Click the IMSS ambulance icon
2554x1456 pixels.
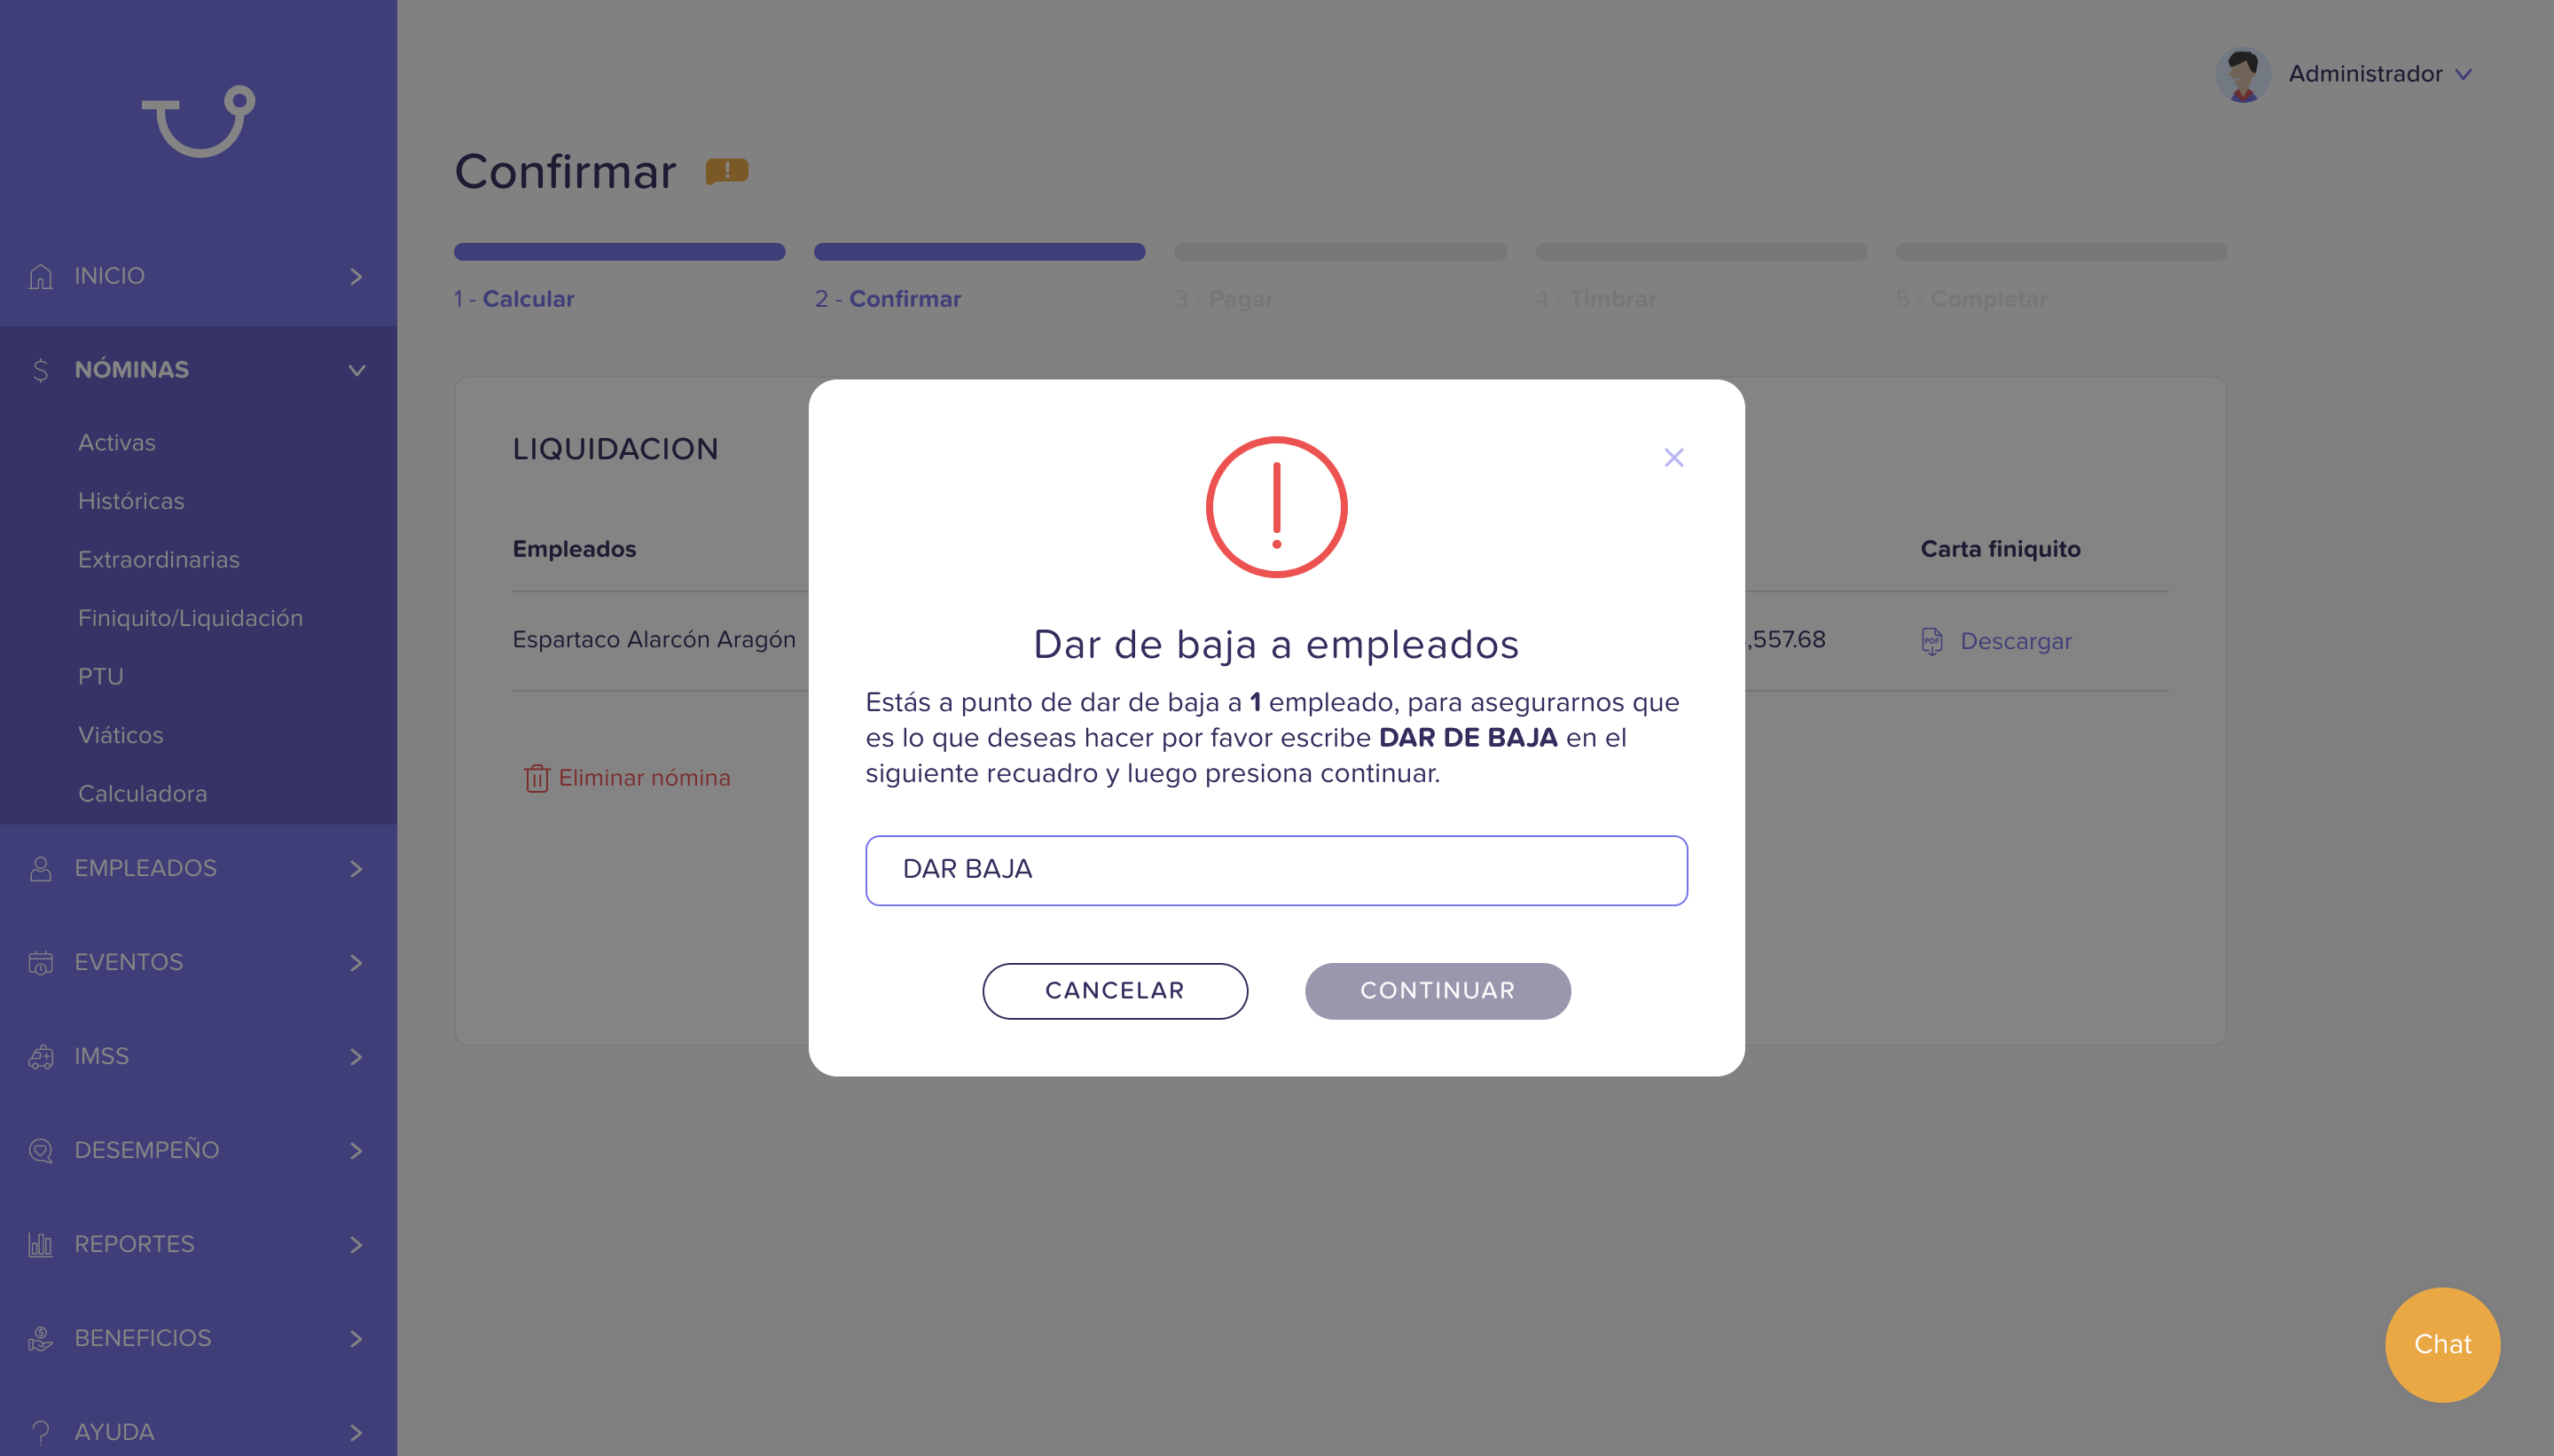point(40,1056)
